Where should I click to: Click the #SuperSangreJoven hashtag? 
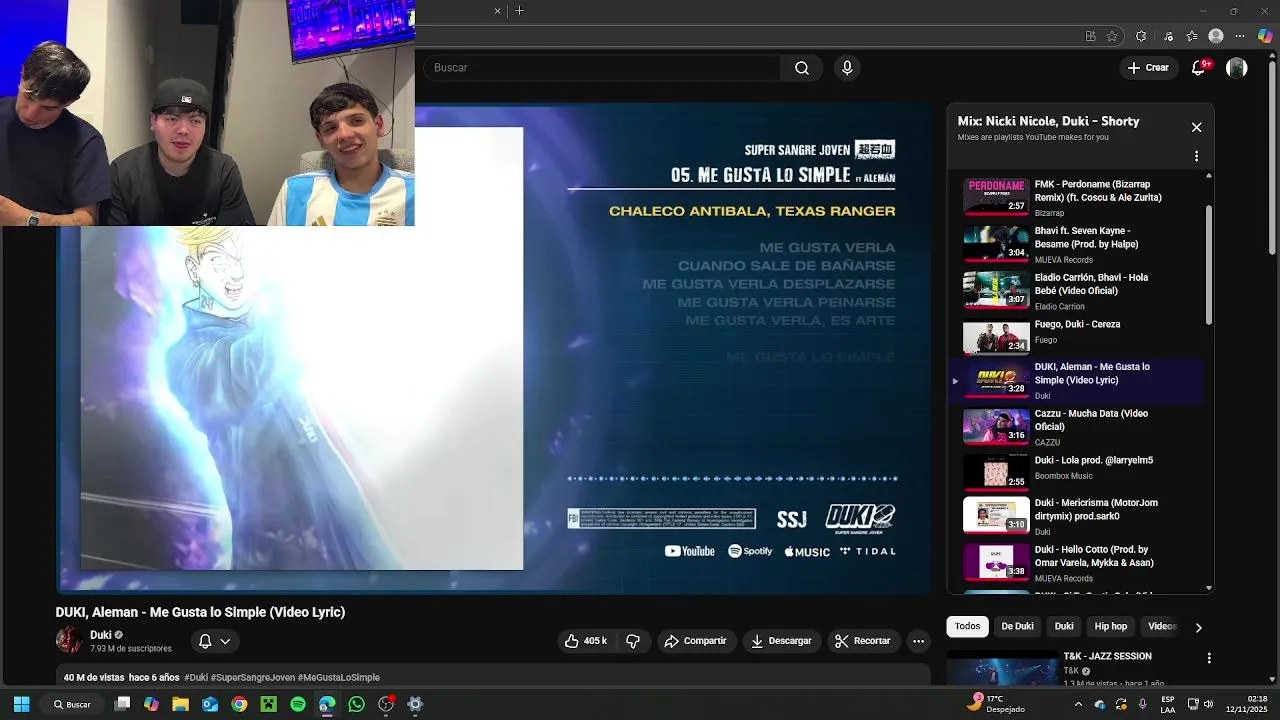click(x=251, y=678)
